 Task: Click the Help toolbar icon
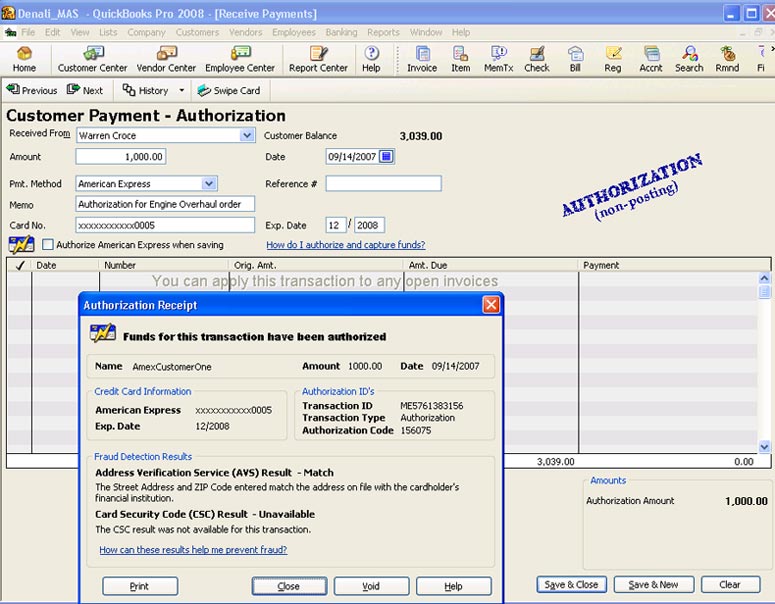(x=371, y=59)
